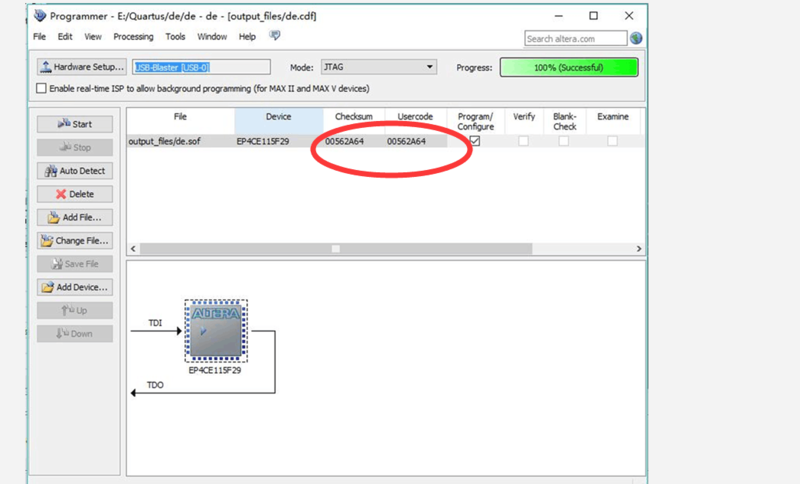Click the Delete button with red X
800x484 pixels.
point(75,194)
